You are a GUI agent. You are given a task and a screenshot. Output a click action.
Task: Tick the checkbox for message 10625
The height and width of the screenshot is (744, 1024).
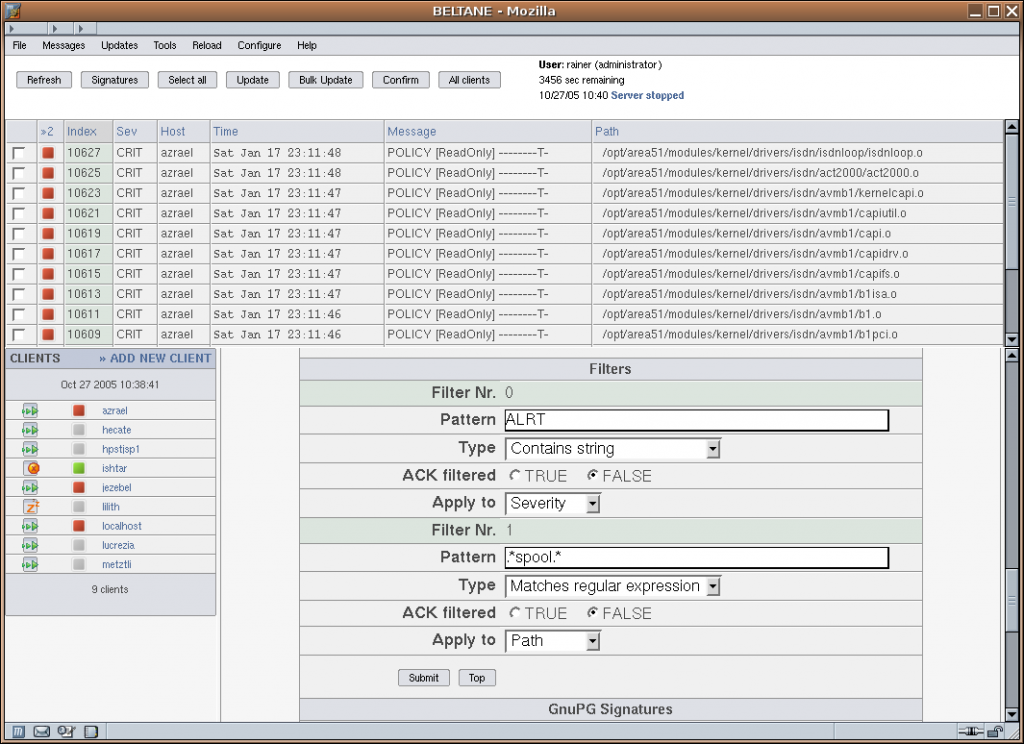18,173
